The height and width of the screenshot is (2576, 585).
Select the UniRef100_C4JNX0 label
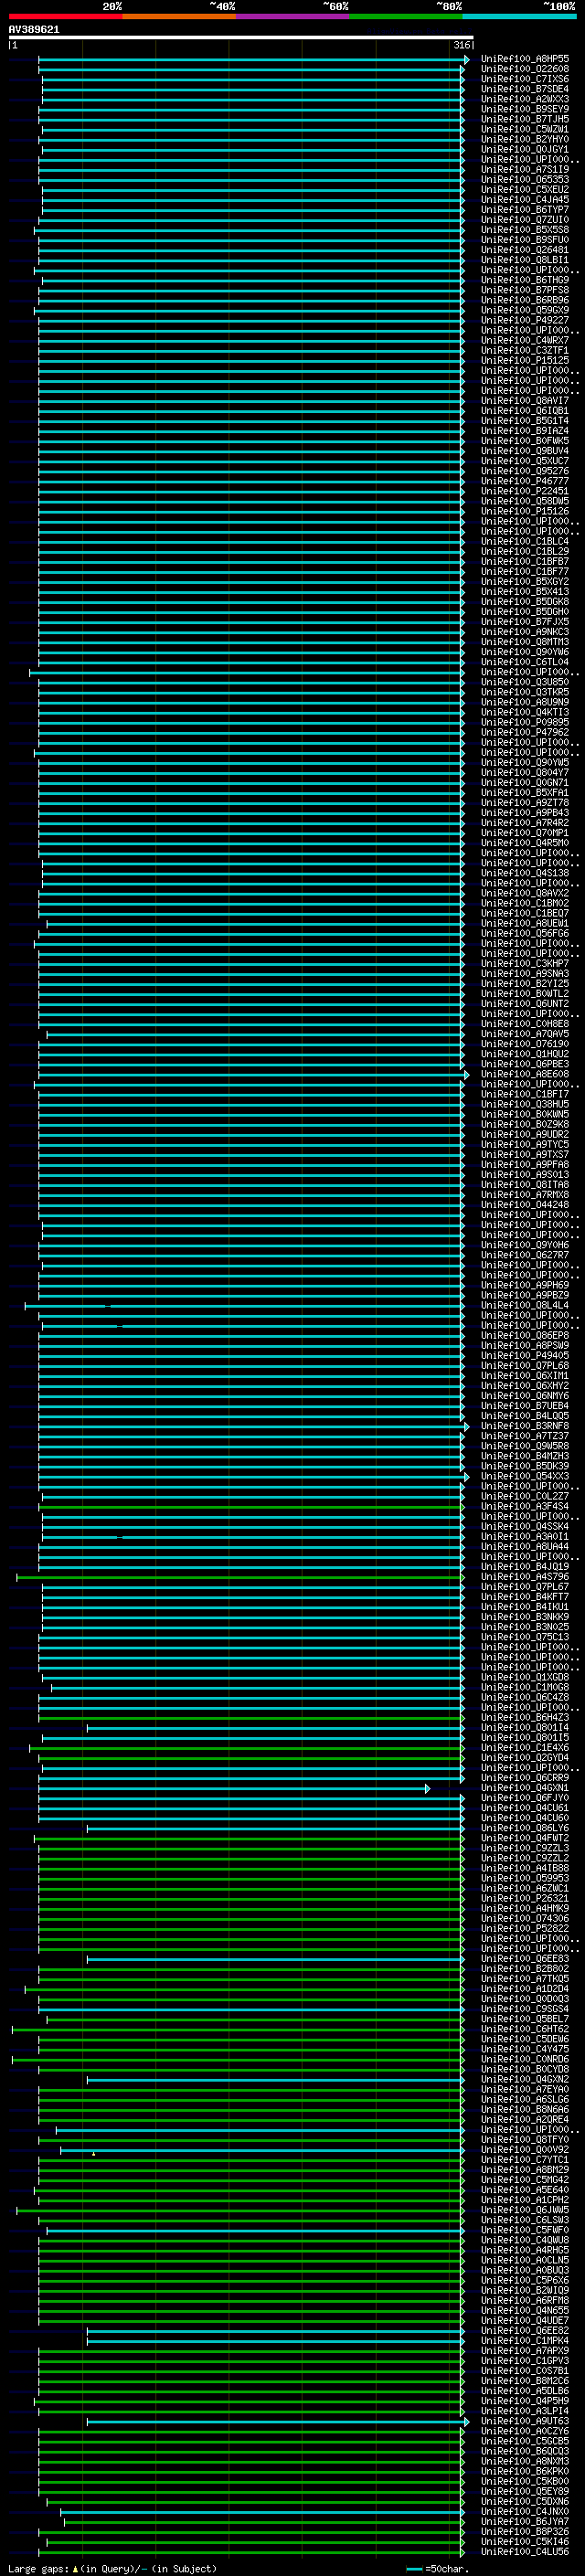tap(525, 2512)
